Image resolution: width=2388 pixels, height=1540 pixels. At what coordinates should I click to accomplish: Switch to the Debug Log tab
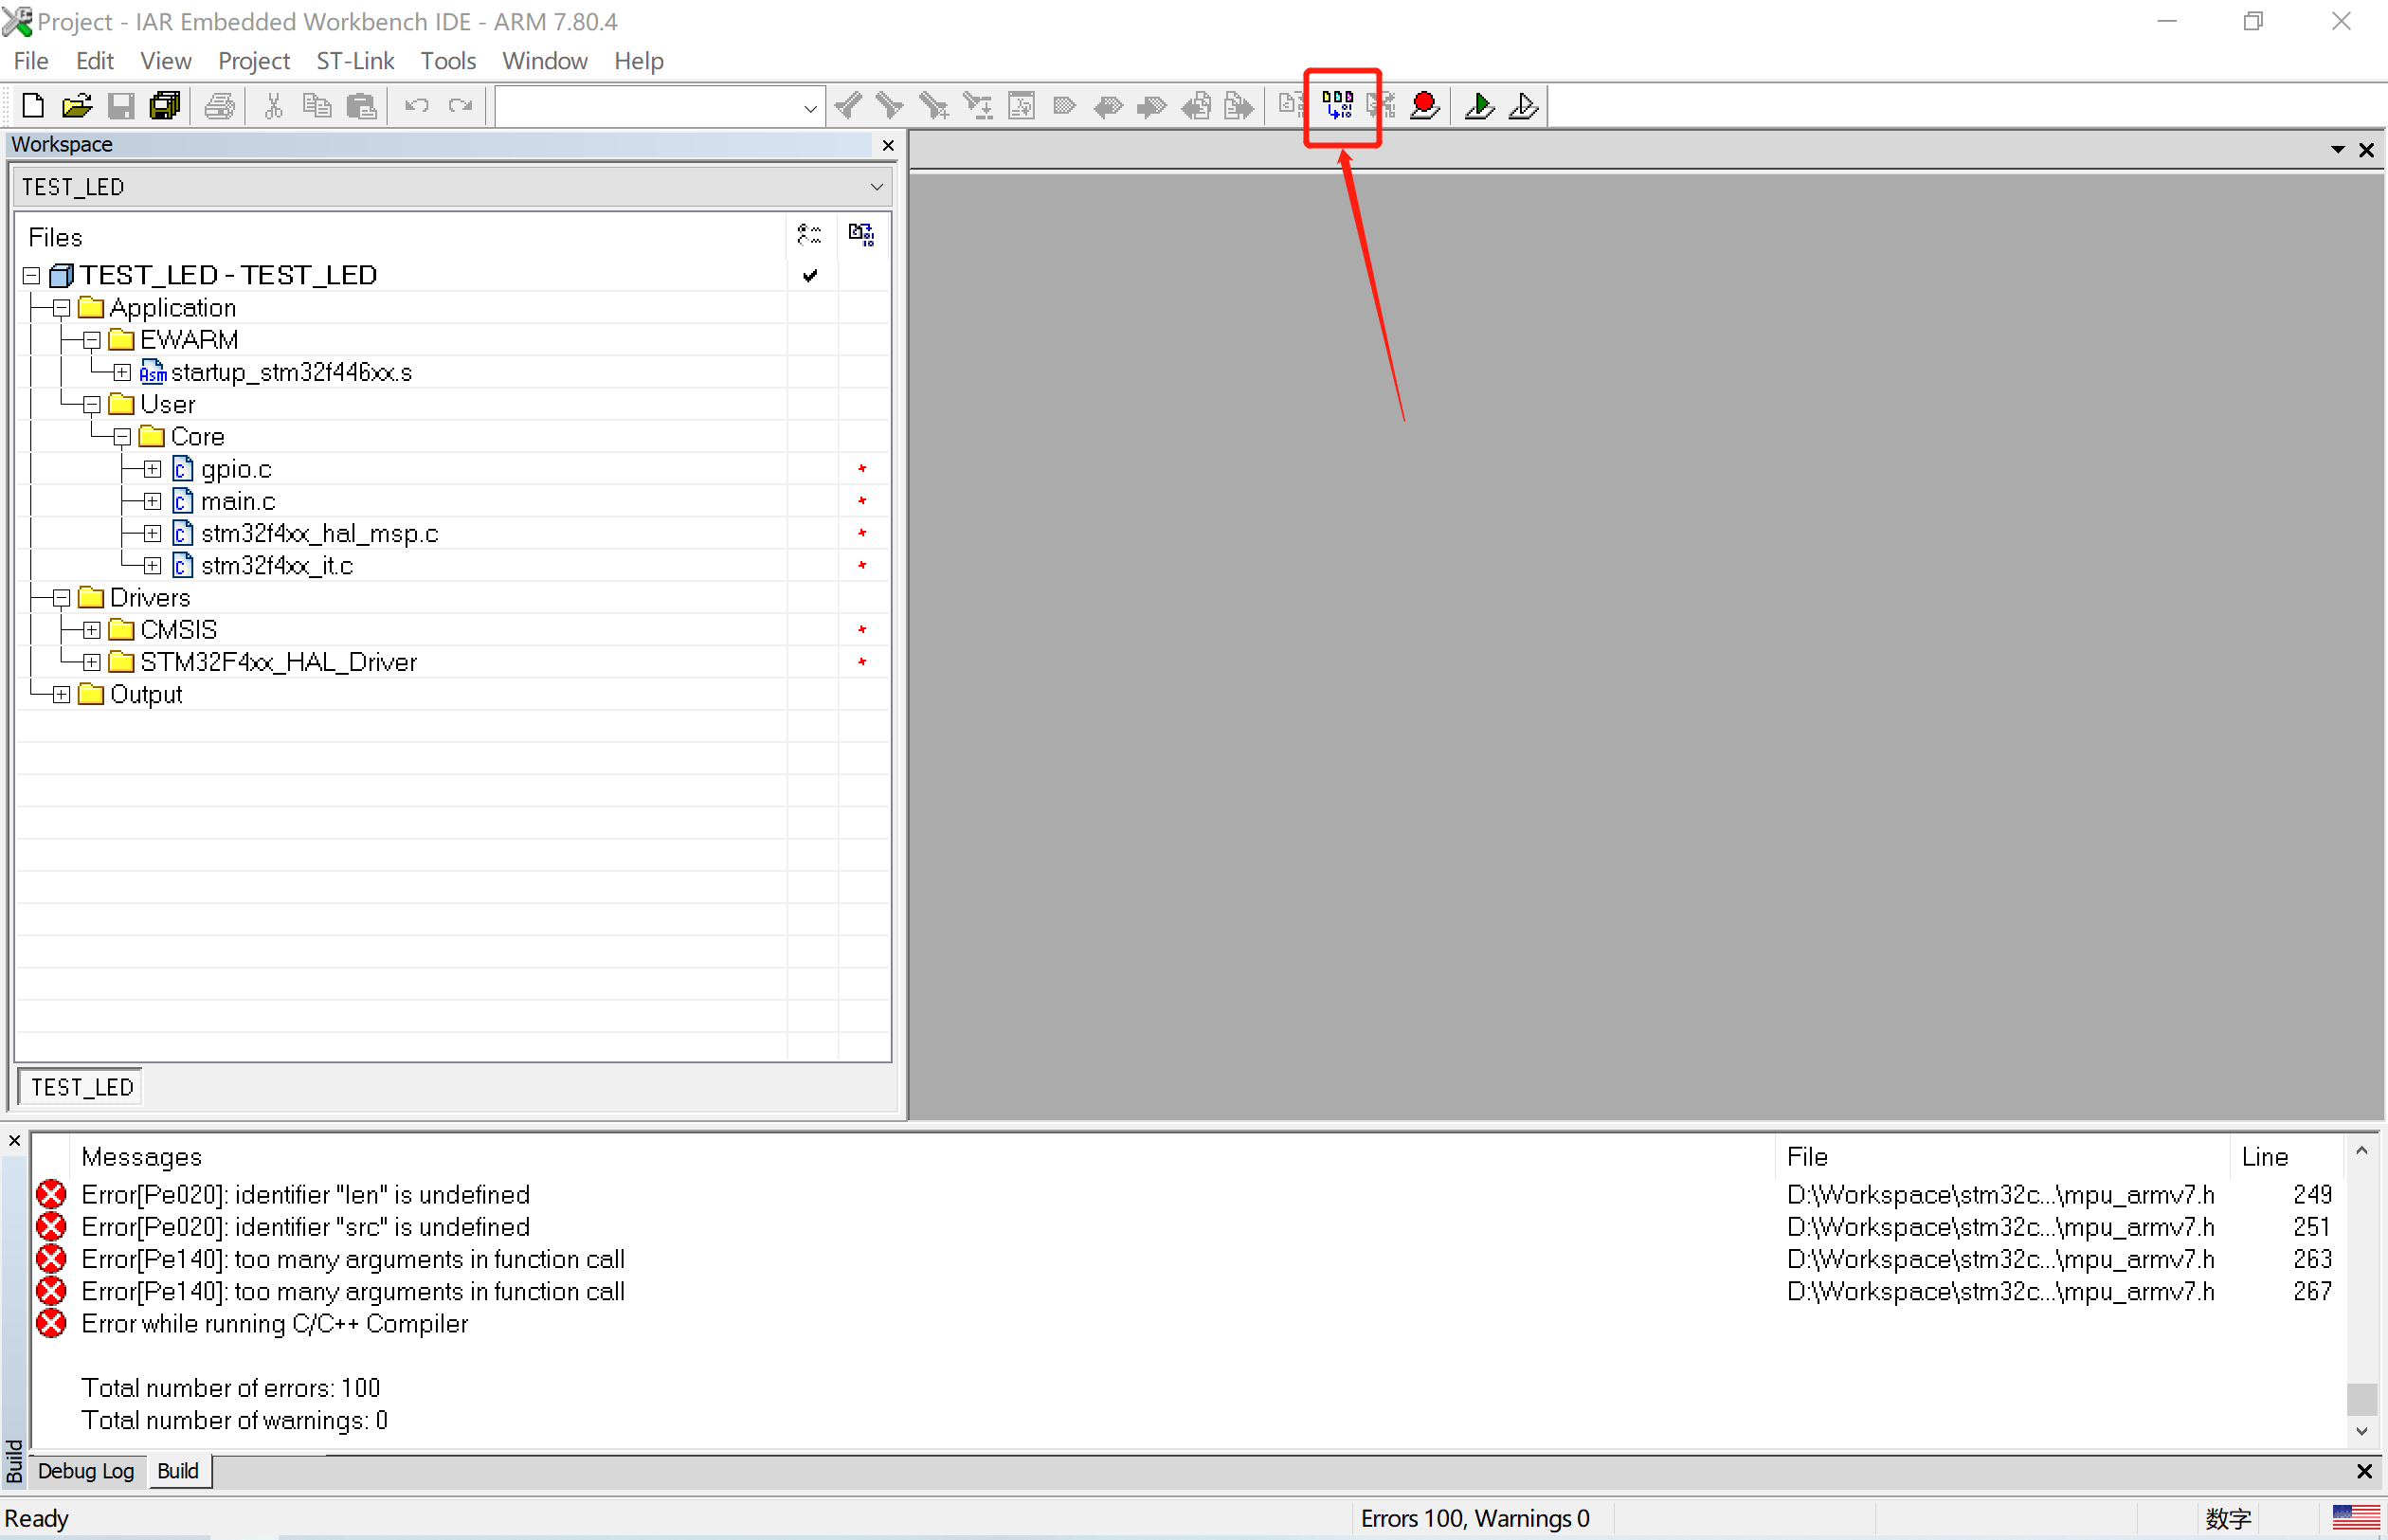pyautogui.click(x=86, y=1470)
